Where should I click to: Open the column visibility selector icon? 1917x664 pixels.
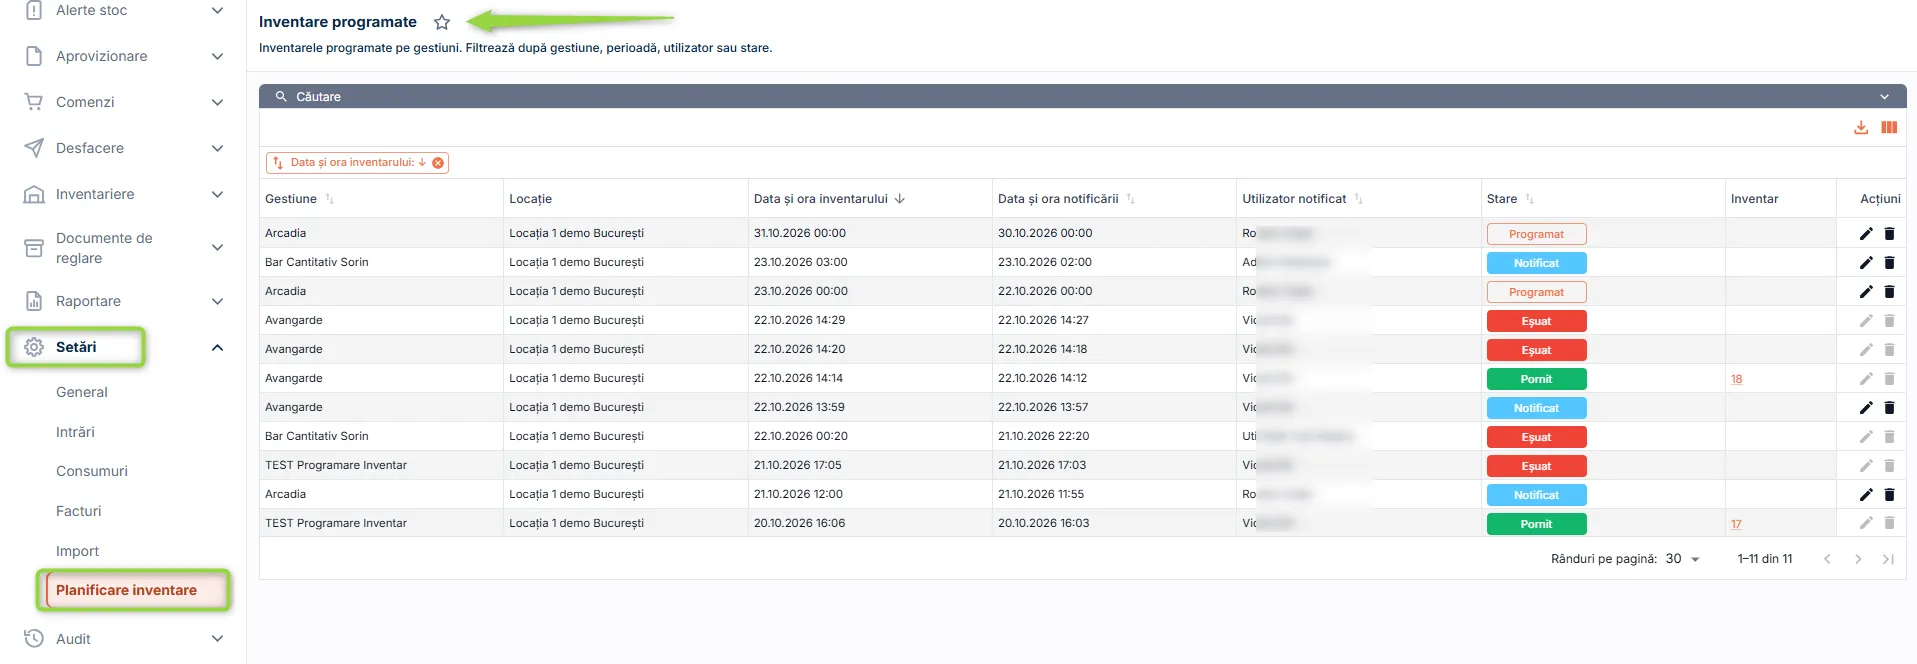tap(1889, 128)
